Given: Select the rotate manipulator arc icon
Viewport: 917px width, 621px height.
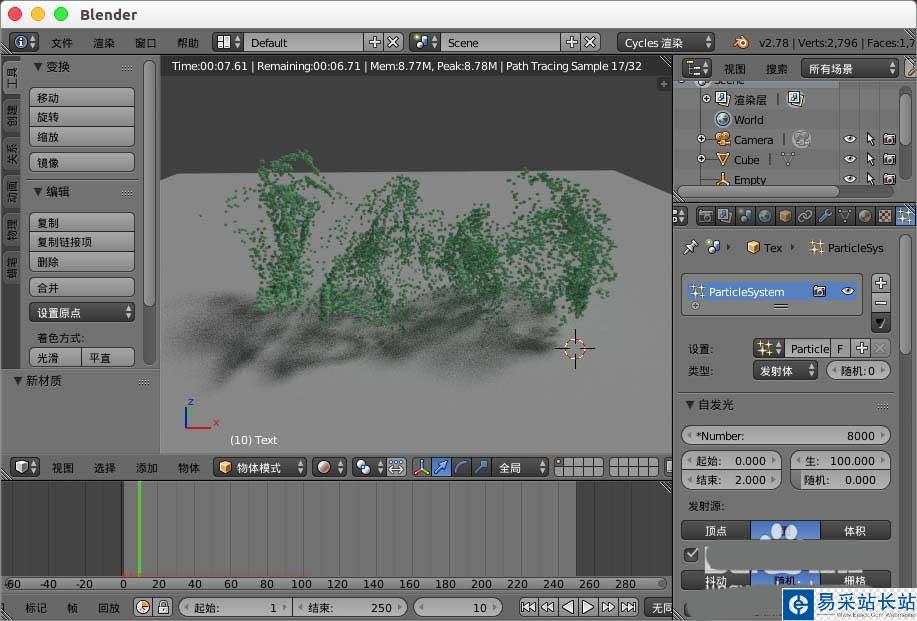Looking at the screenshot, I should click(461, 467).
